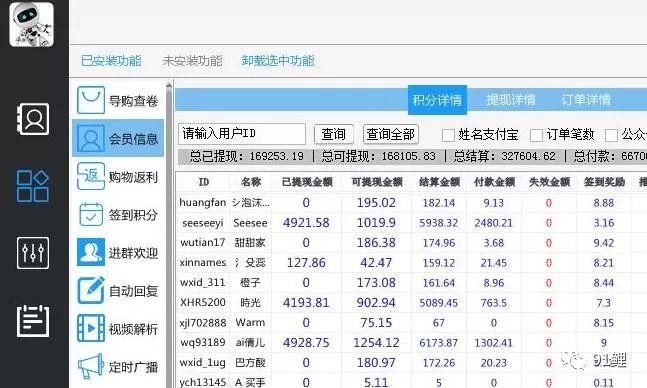This screenshot has width=647, height=388.
Task: Select the wxid_311 row ID cell
Action: [x=203, y=283]
